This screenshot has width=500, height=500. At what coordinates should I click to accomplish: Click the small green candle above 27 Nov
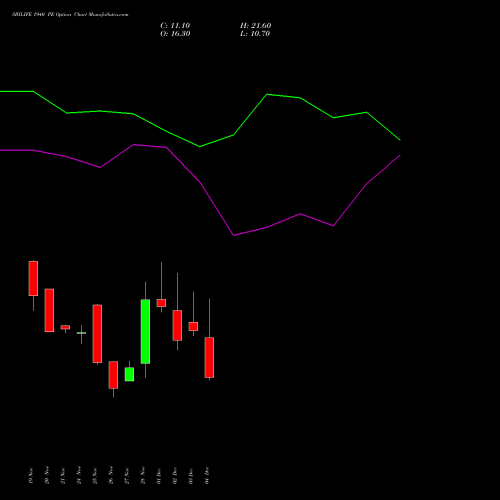(129, 374)
